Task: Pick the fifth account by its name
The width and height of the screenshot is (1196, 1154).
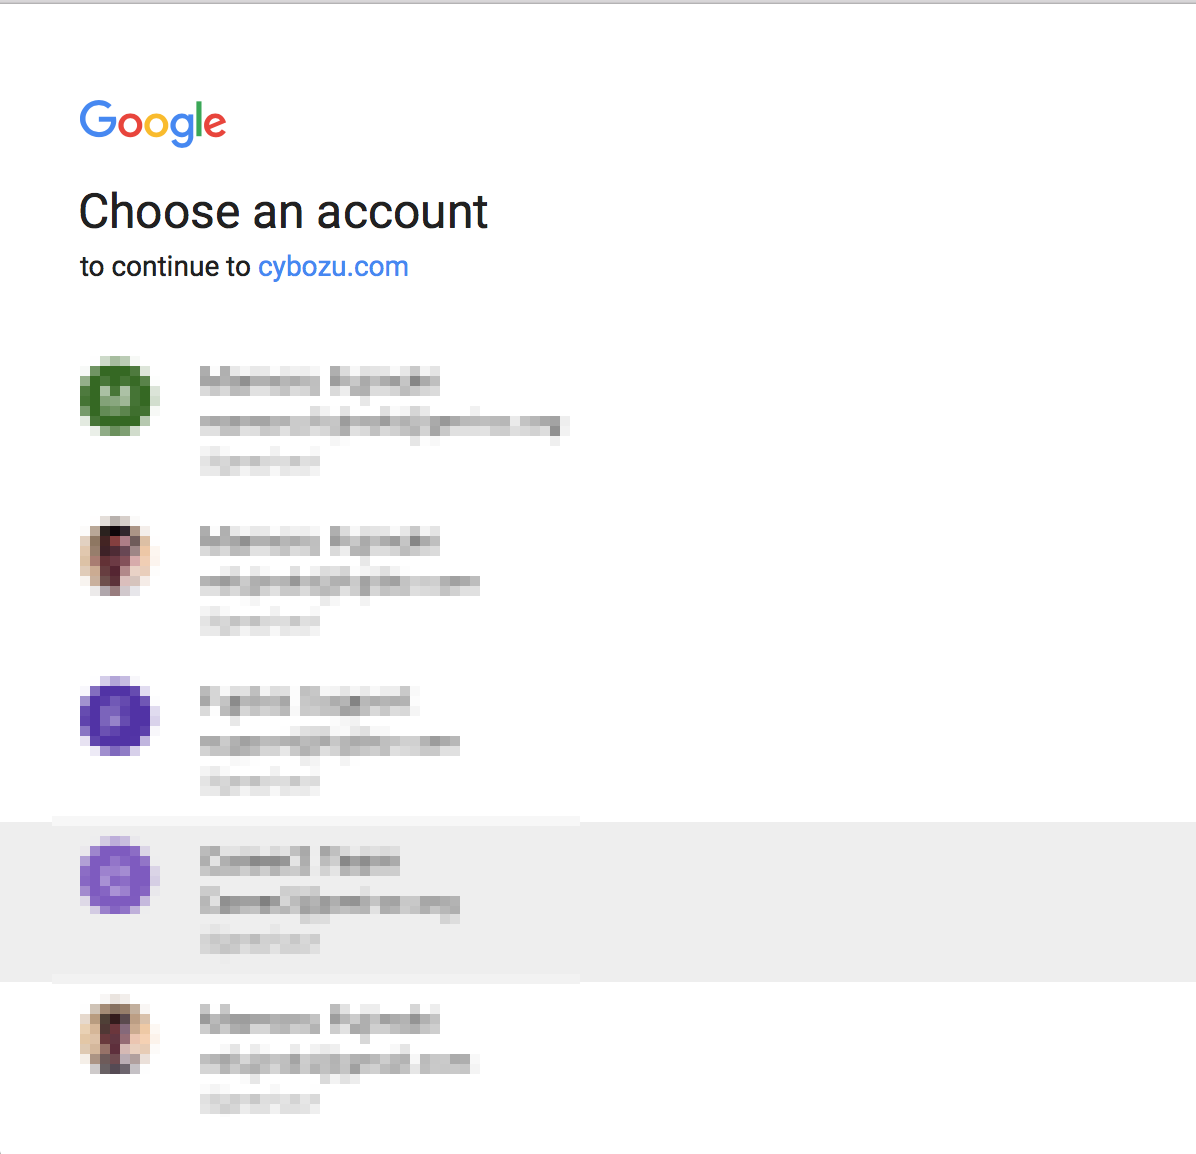Action: 320,1021
